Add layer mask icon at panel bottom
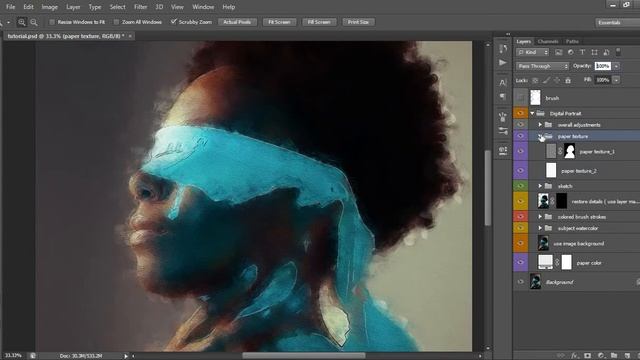 [x=587, y=356]
